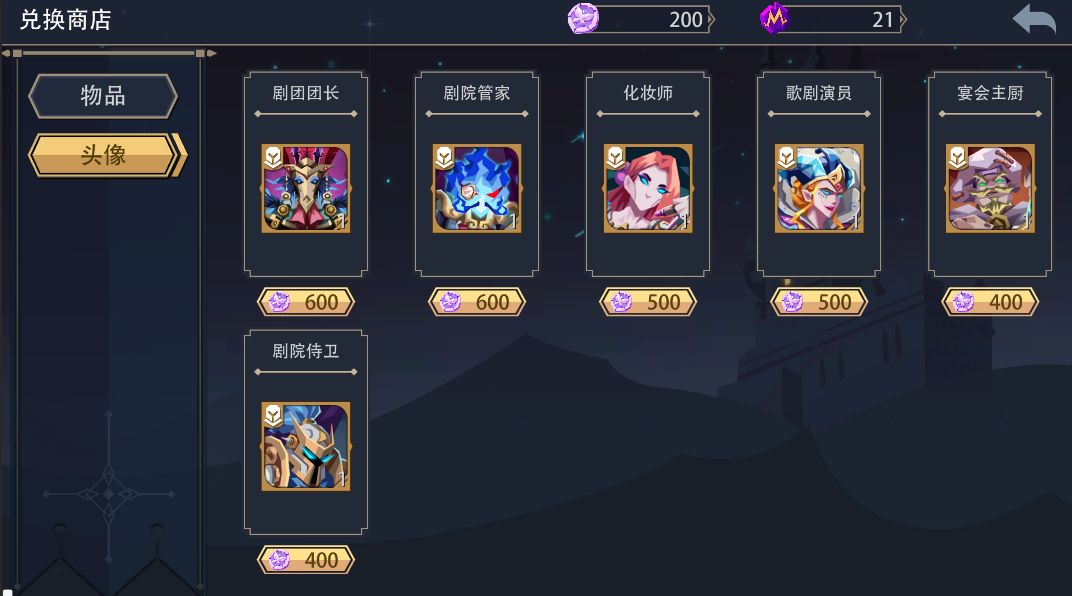Select the 宴会主厨 chef avatar
The width and height of the screenshot is (1072, 596).
[989, 188]
